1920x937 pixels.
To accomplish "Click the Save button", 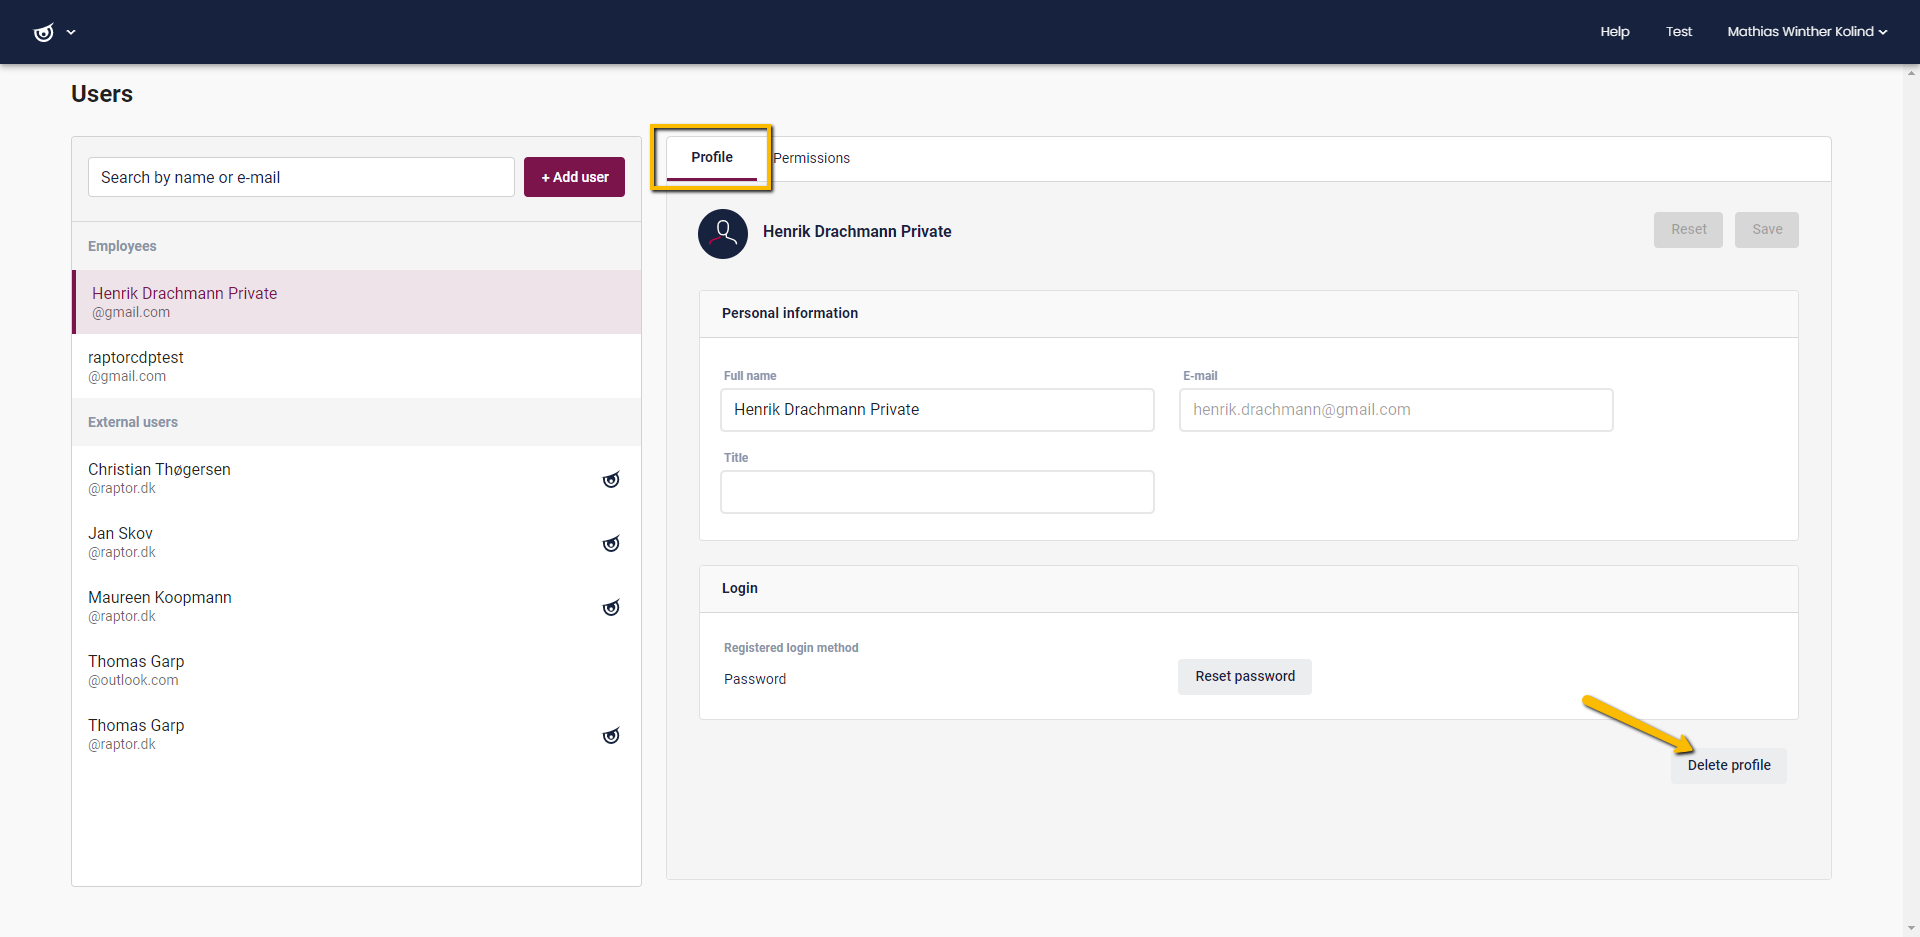I will click(x=1767, y=230).
